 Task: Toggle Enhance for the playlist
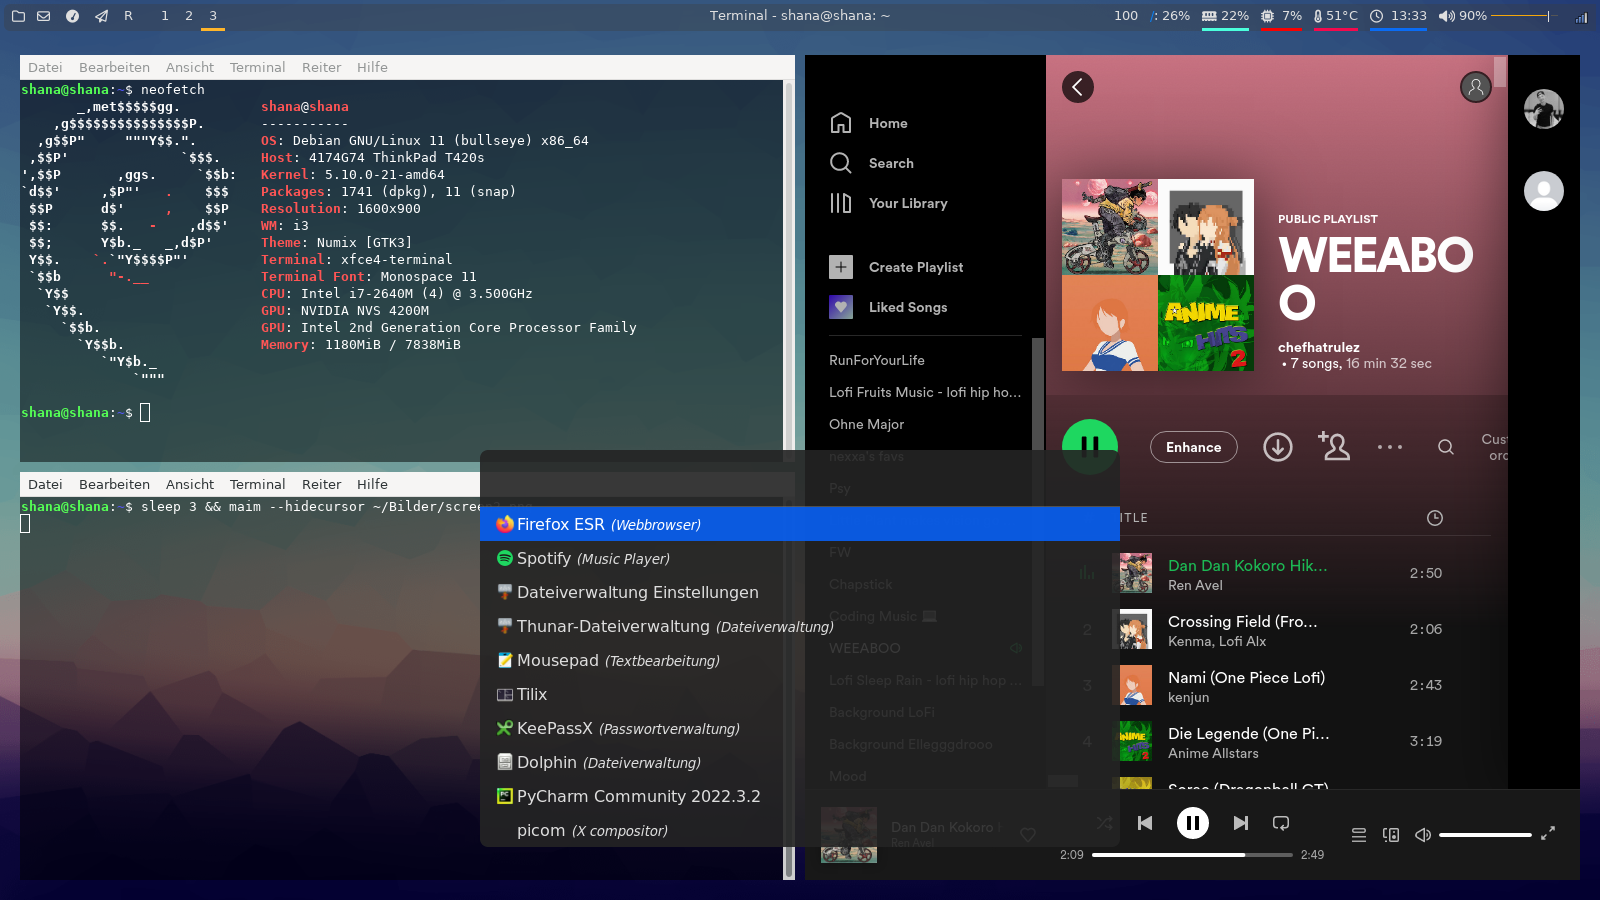pos(1194,447)
